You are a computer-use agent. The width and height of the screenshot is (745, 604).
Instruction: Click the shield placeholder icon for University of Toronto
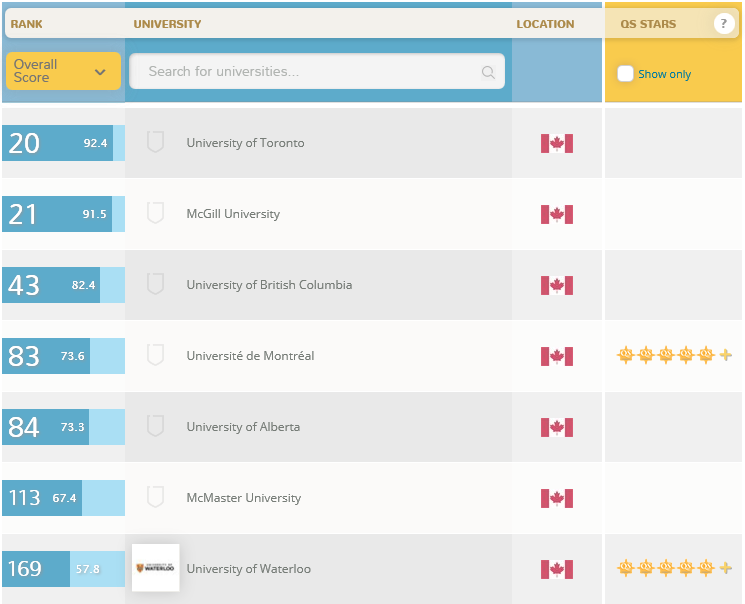[155, 142]
